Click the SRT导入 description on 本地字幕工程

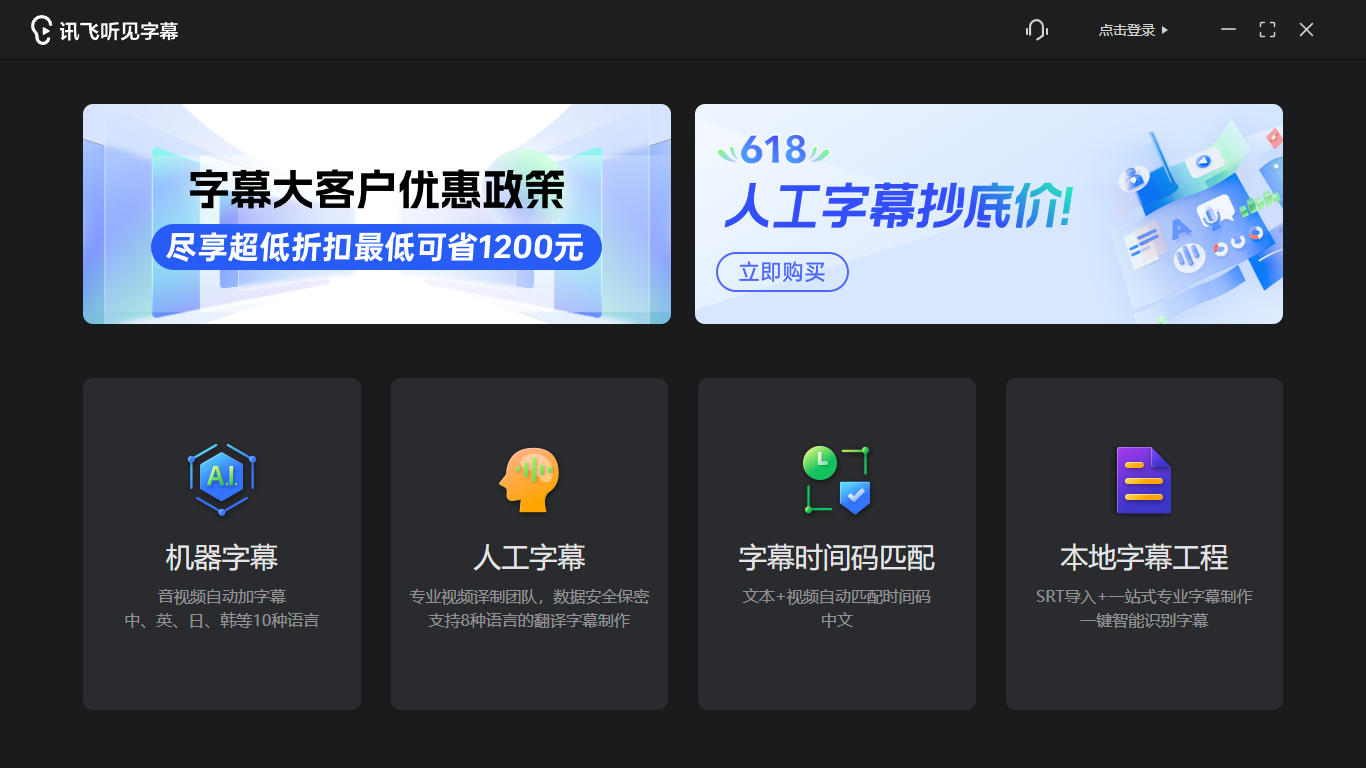click(1143, 596)
